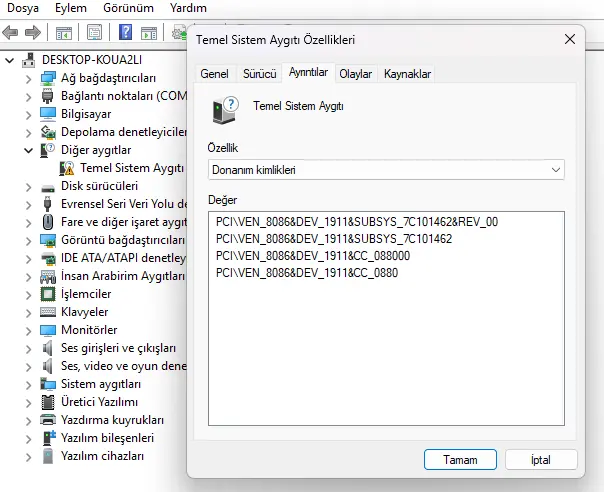Screen dimensions: 604x492
Task: Select Ses, video ve oyun tree item
Action: pyautogui.click(x=123, y=366)
